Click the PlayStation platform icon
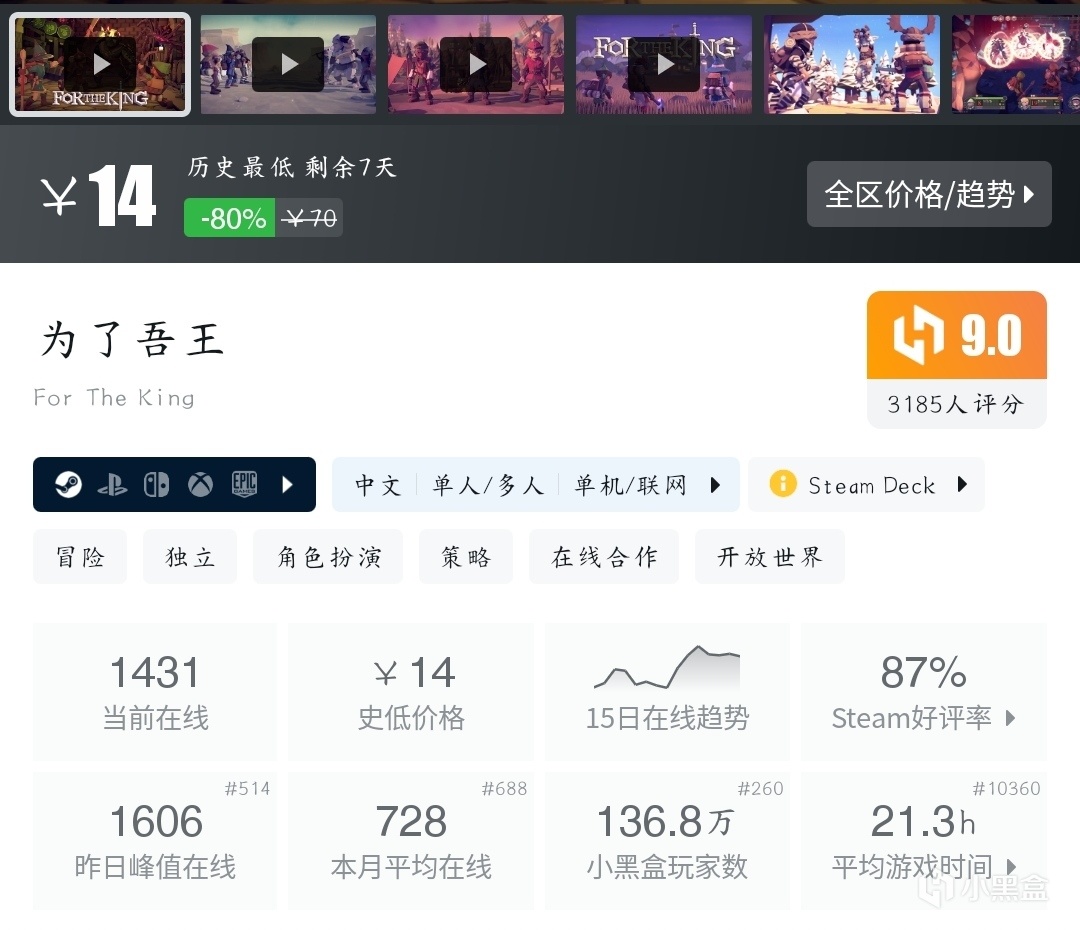The width and height of the screenshot is (1080, 930). (112, 485)
